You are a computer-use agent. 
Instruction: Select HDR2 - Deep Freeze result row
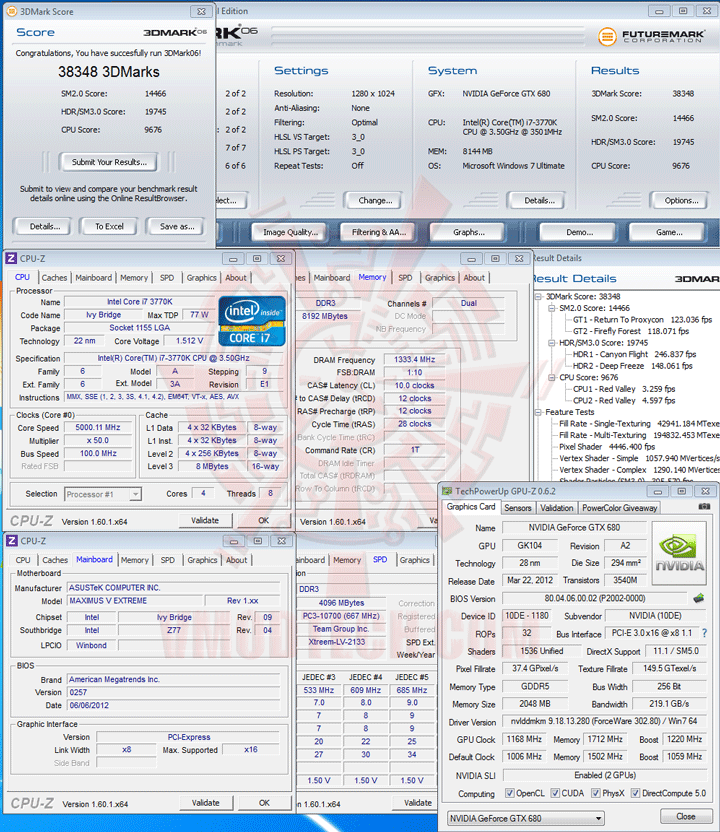coord(634,366)
